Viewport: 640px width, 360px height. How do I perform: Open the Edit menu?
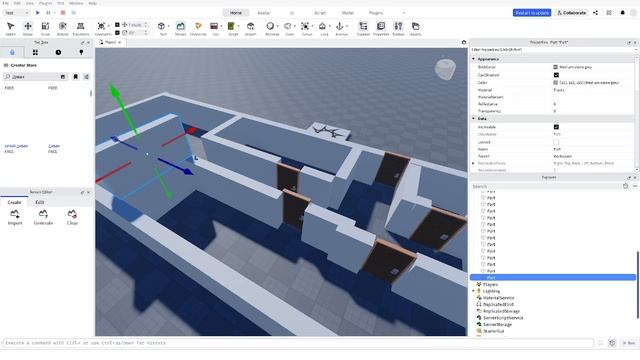18,3
